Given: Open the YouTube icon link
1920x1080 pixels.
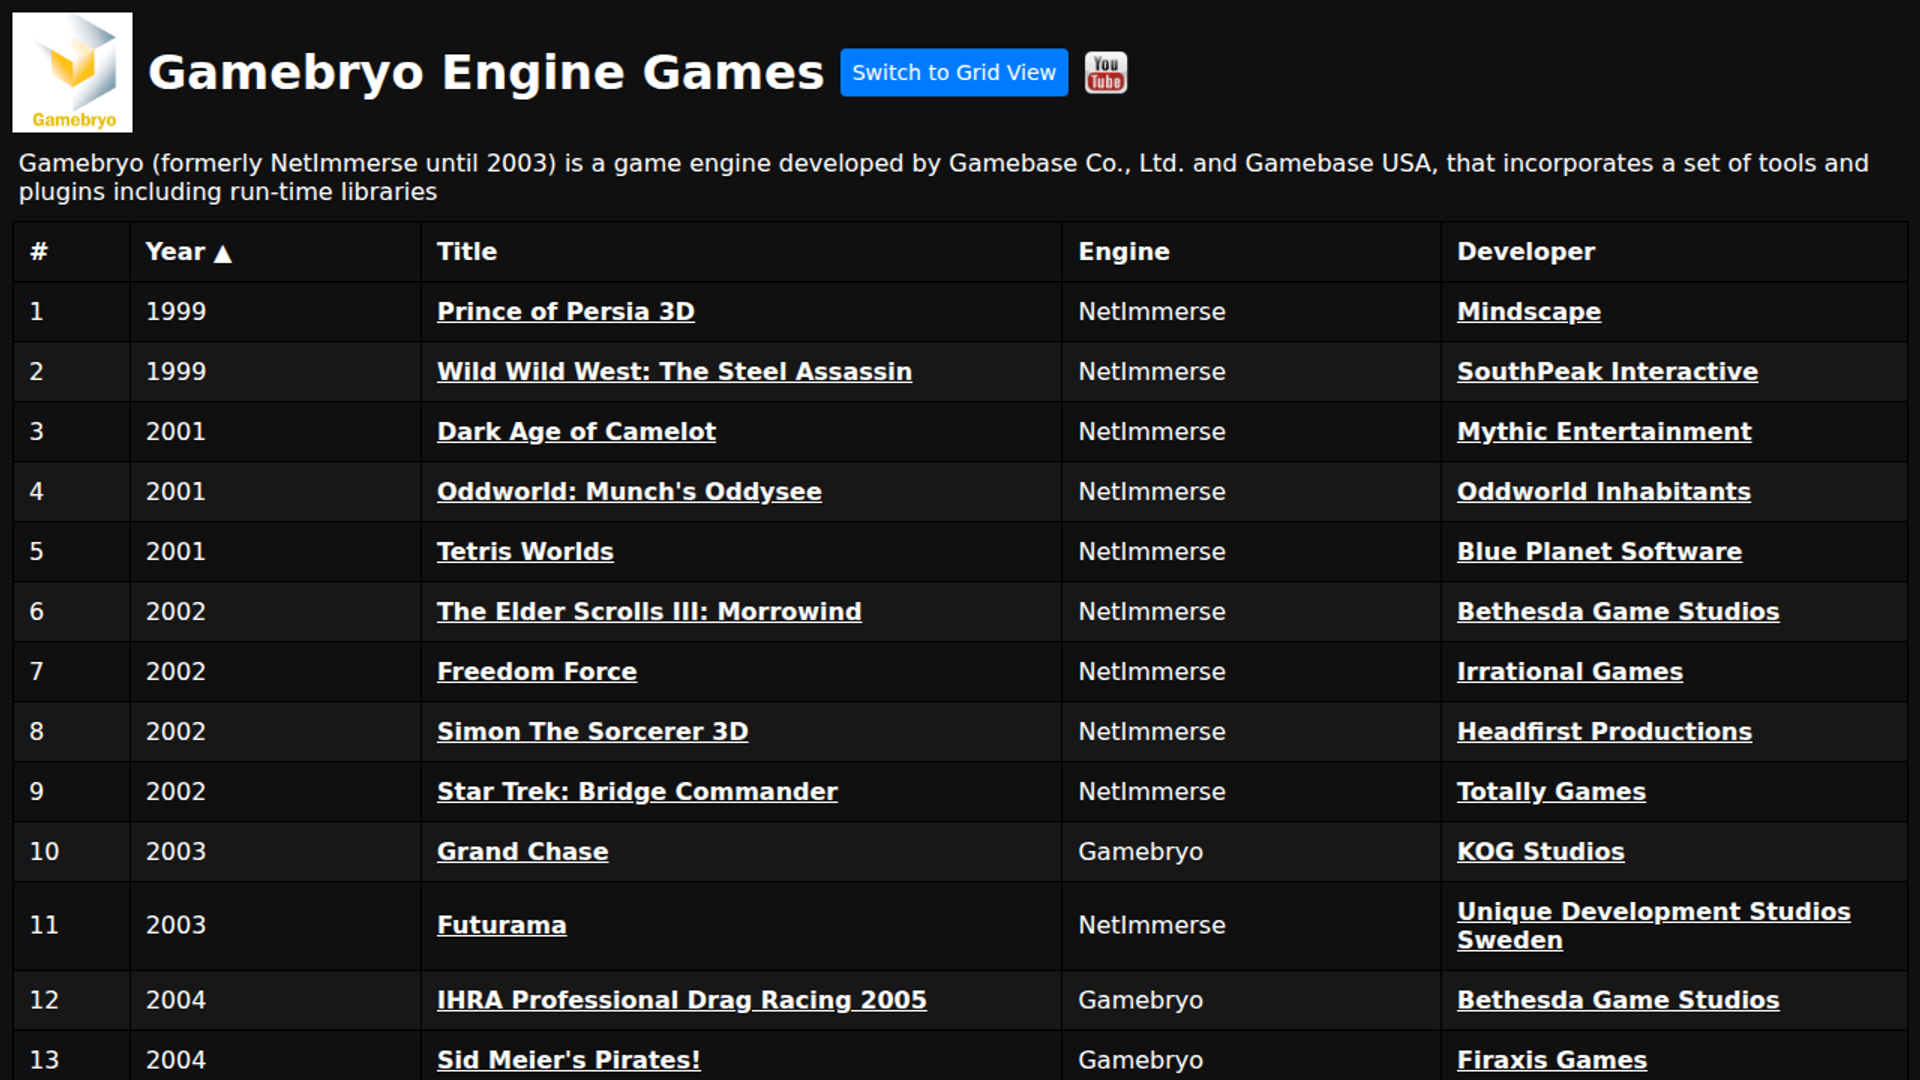Looking at the screenshot, I should point(1106,72).
